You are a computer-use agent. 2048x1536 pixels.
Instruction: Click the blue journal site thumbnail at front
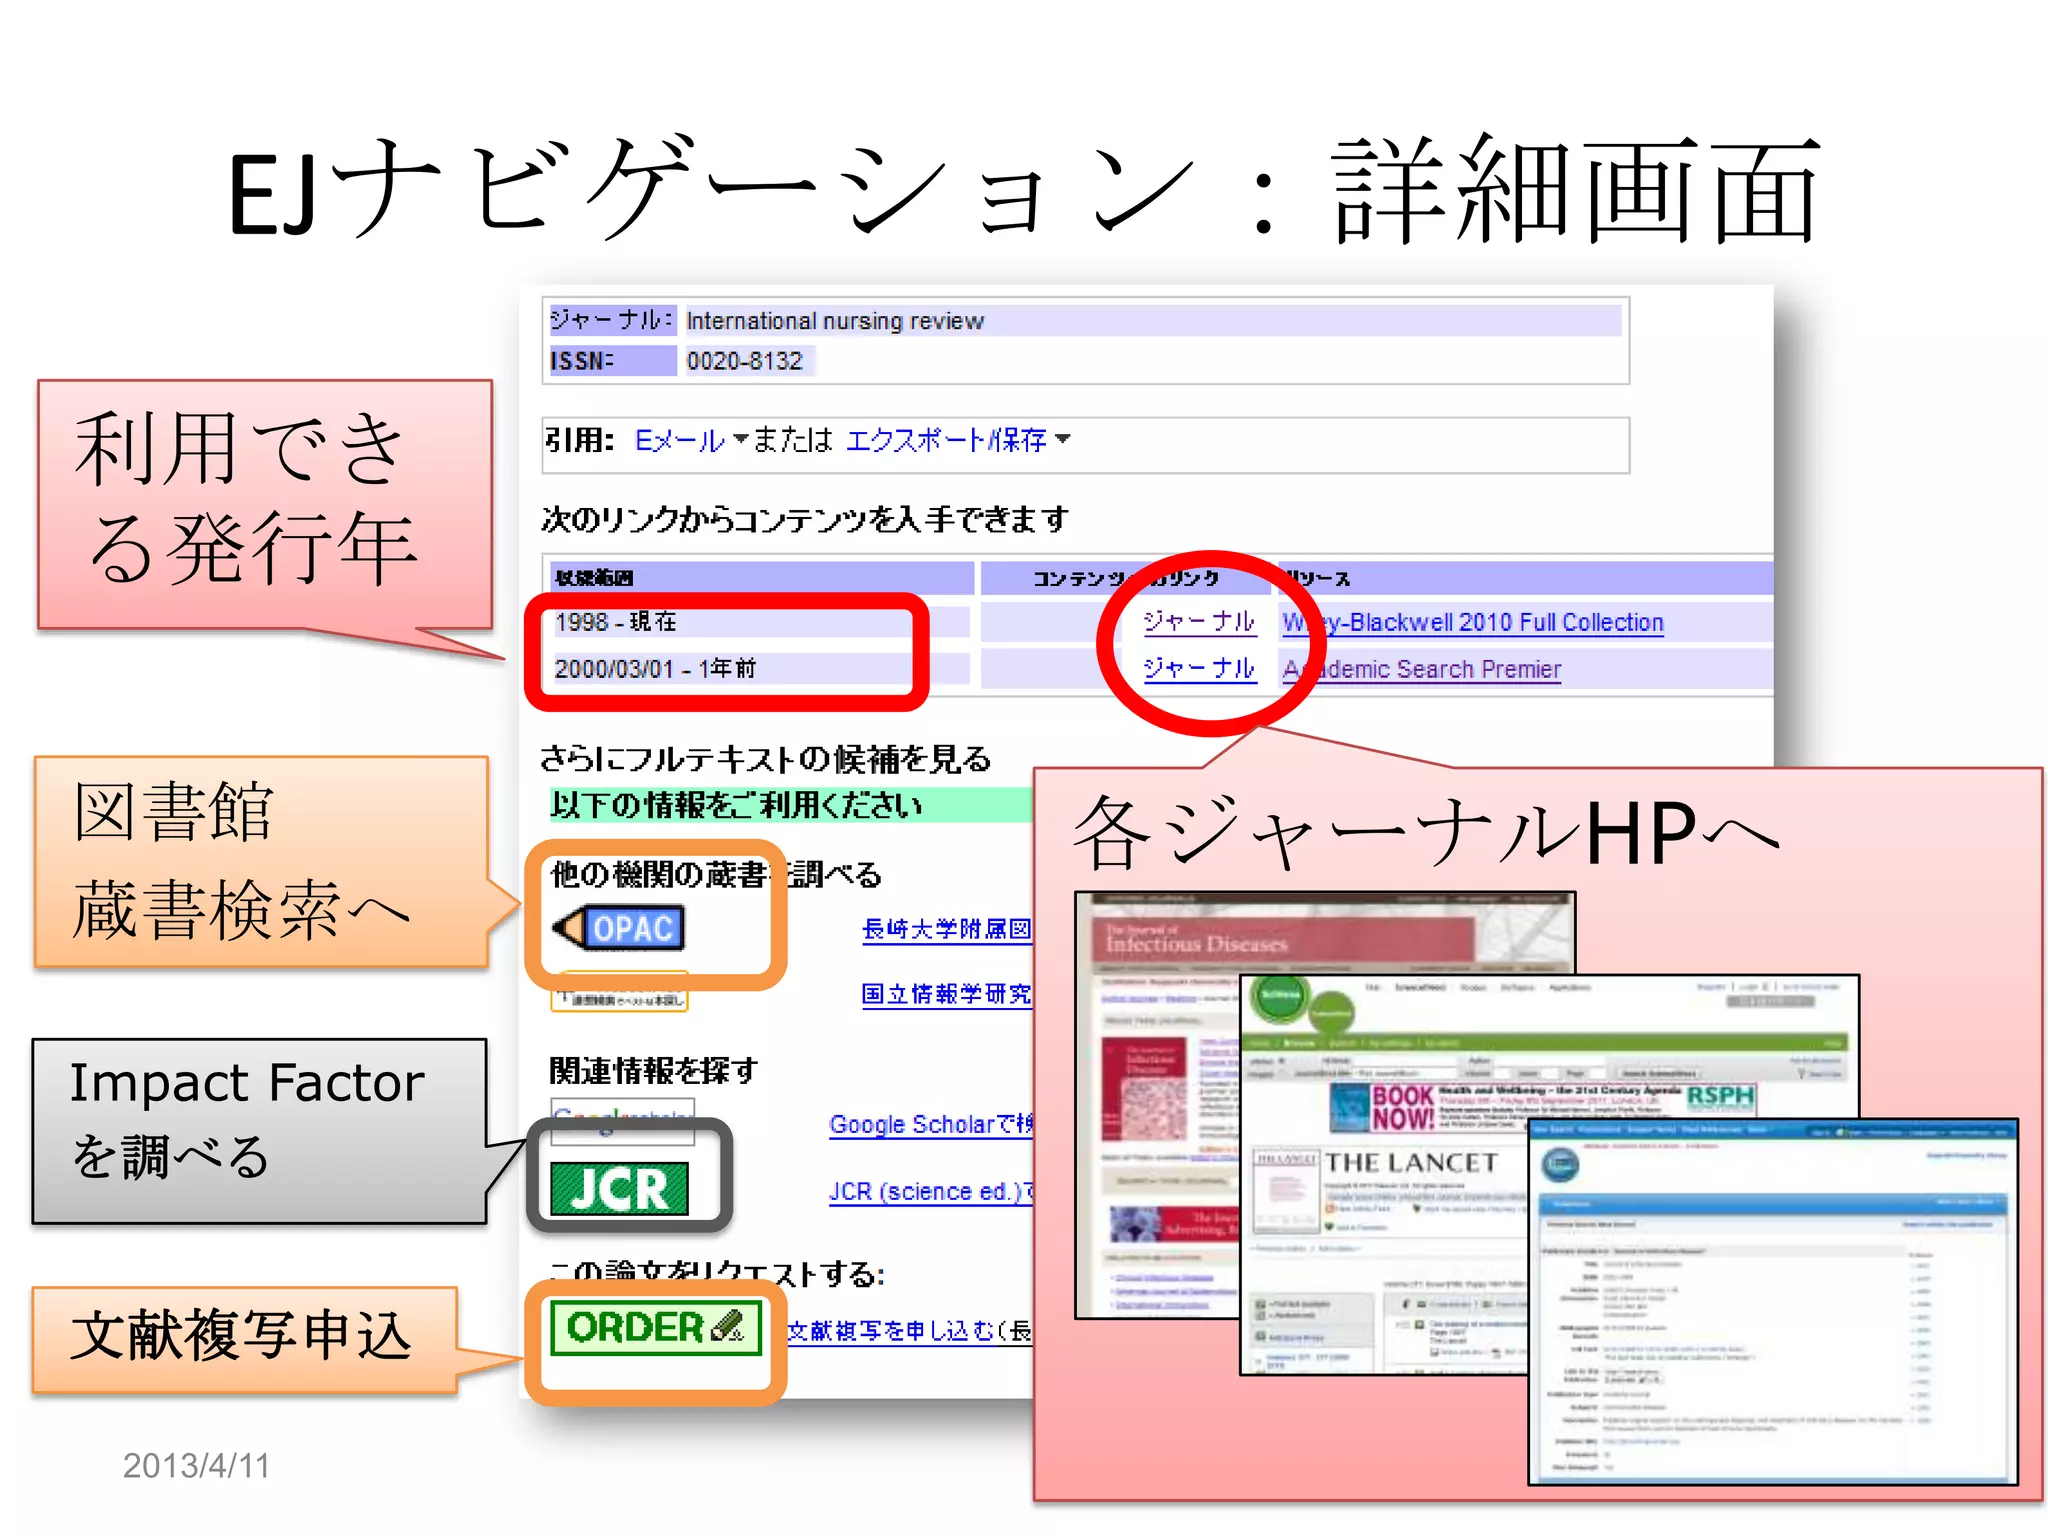(1772, 1302)
